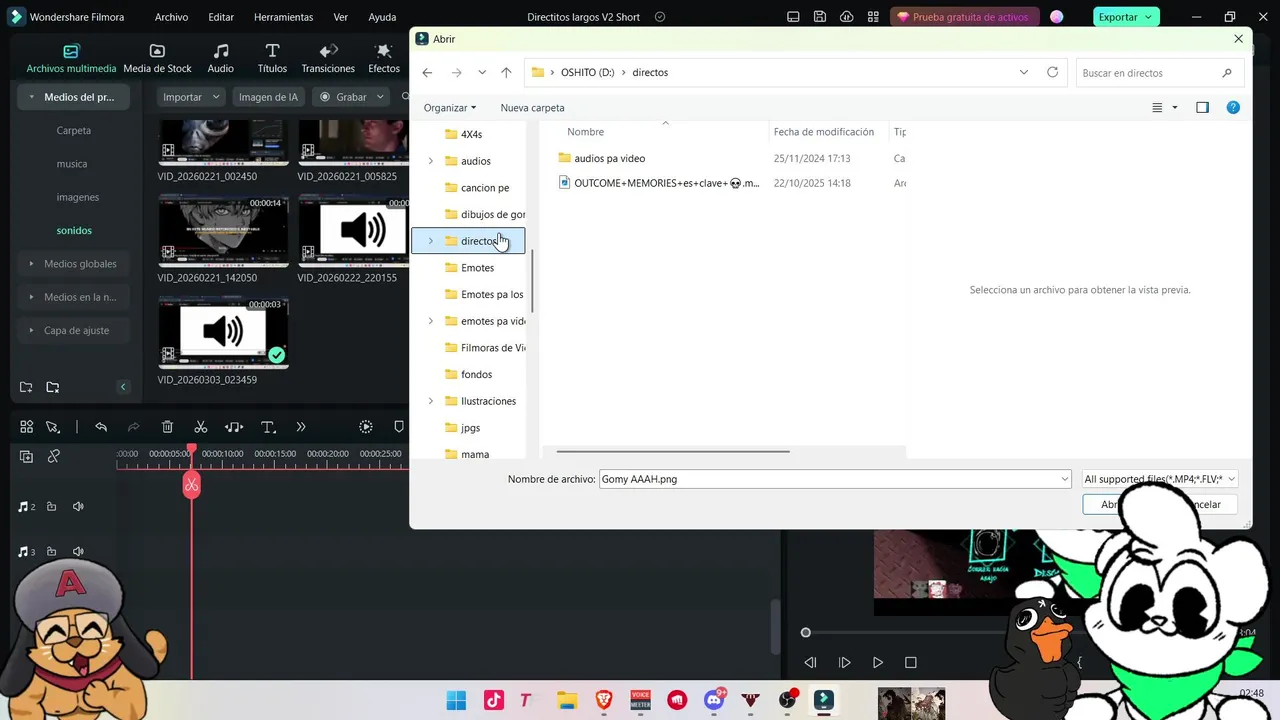Click the split scissors tool
The height and width of the screenshot is (720, 1280).
click(x=201, y=427)
